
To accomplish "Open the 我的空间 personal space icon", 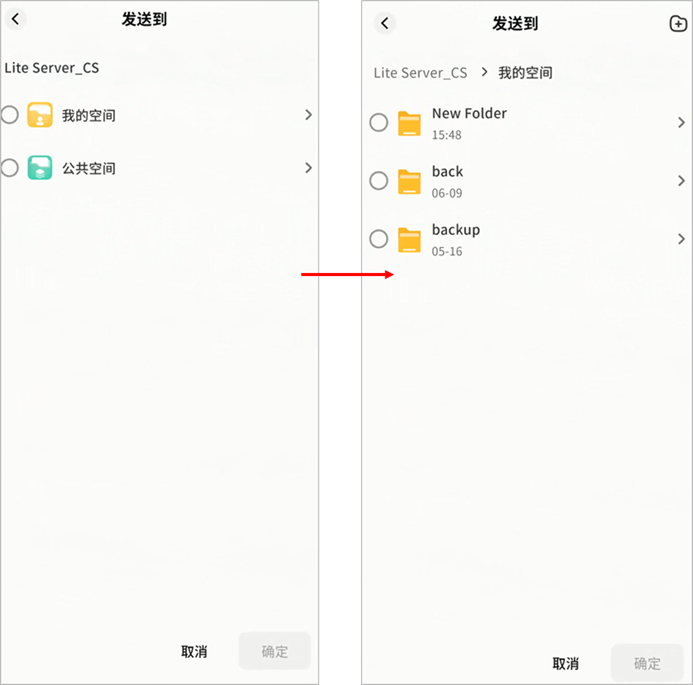I will pyautogui.click(x=40, y=115).
